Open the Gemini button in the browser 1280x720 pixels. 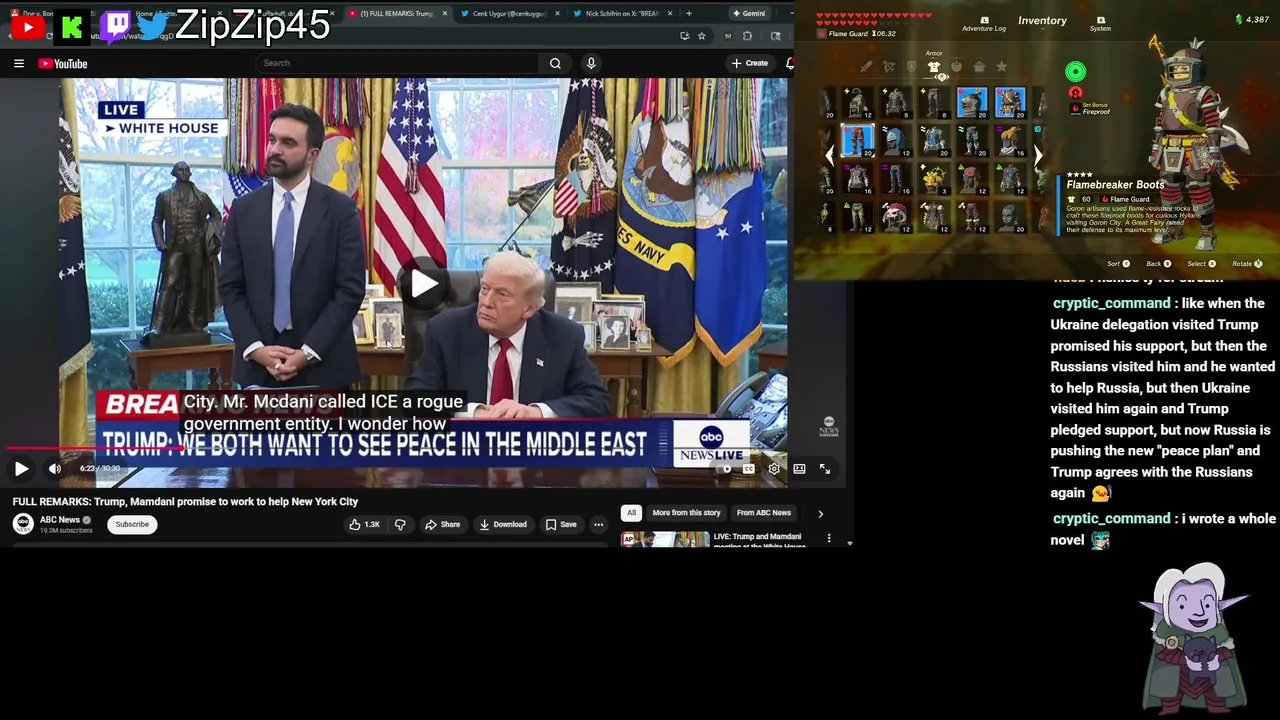[x=748, y=14]
